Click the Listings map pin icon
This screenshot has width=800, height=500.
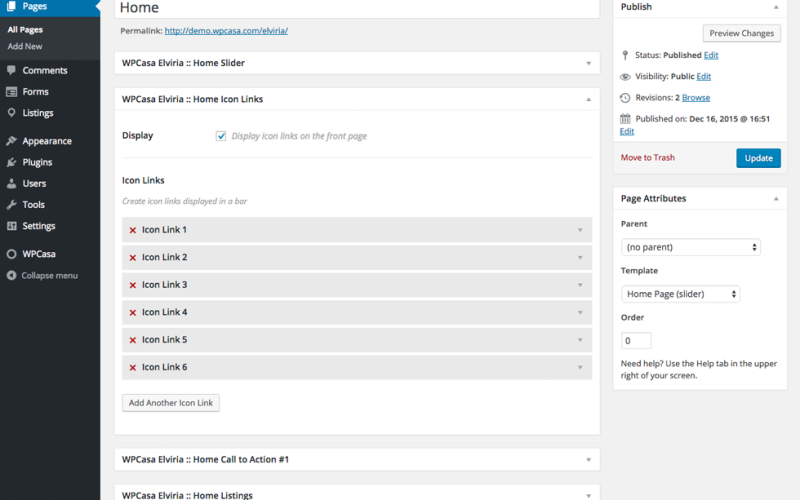(x=11, y=113)
